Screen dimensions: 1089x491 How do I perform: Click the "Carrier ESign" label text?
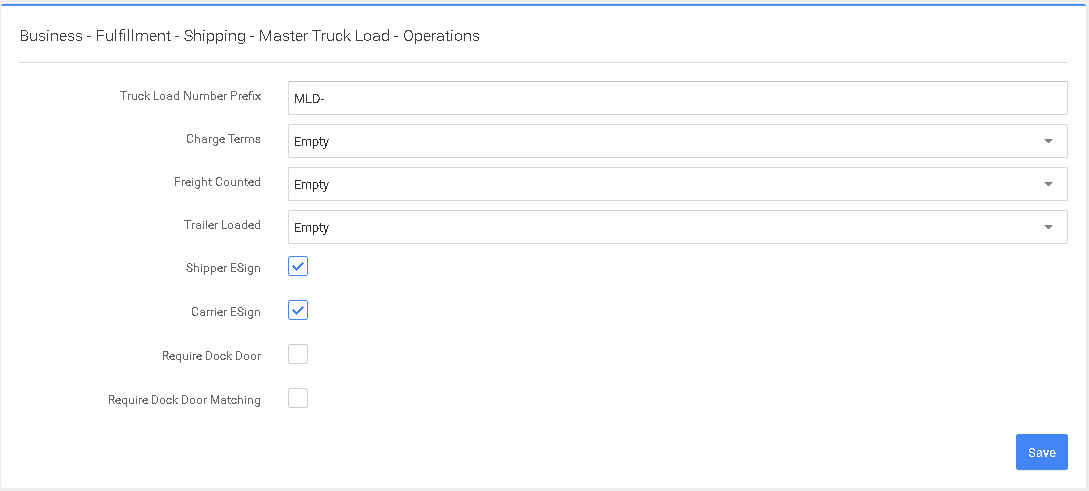(226, 312)
